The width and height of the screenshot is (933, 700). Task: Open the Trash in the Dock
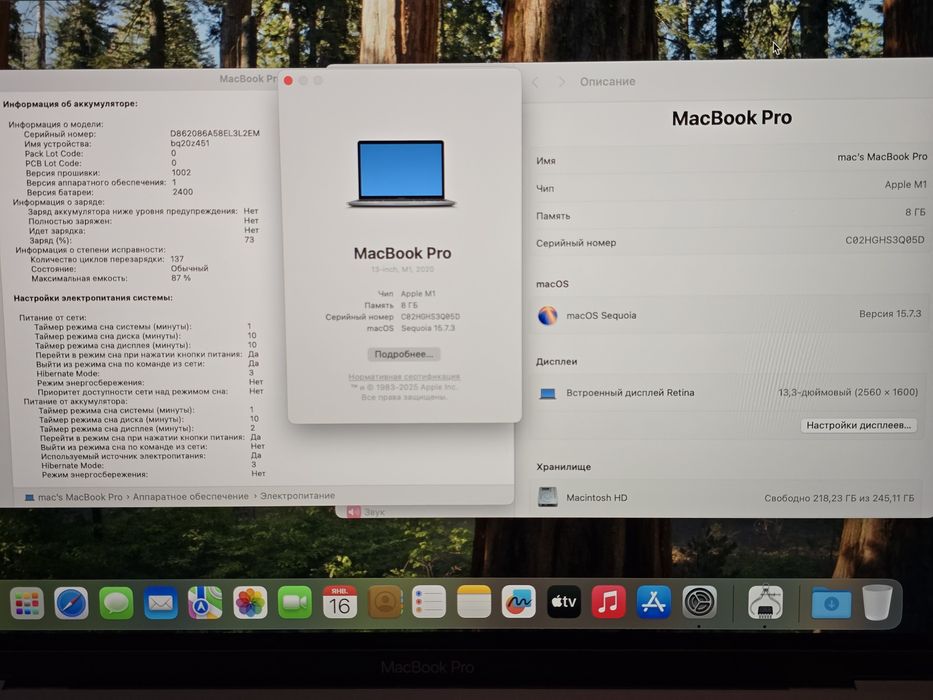[878, 602]
